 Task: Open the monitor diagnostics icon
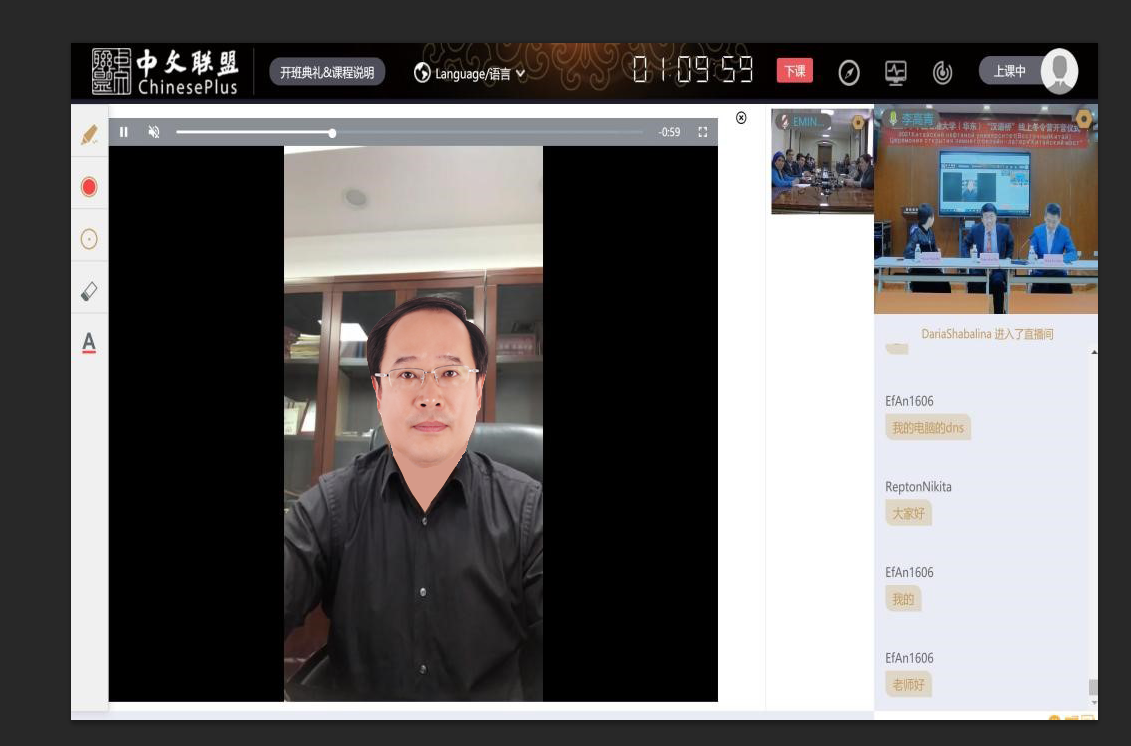895,72
